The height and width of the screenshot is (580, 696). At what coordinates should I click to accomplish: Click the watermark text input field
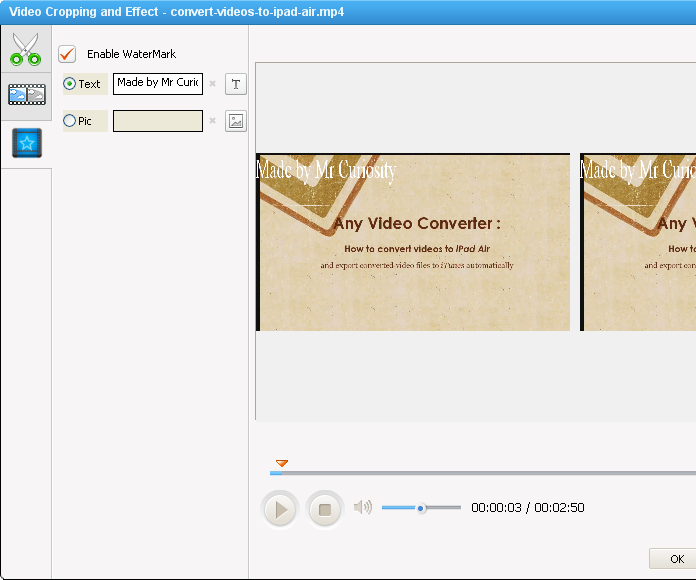[158, 84]
